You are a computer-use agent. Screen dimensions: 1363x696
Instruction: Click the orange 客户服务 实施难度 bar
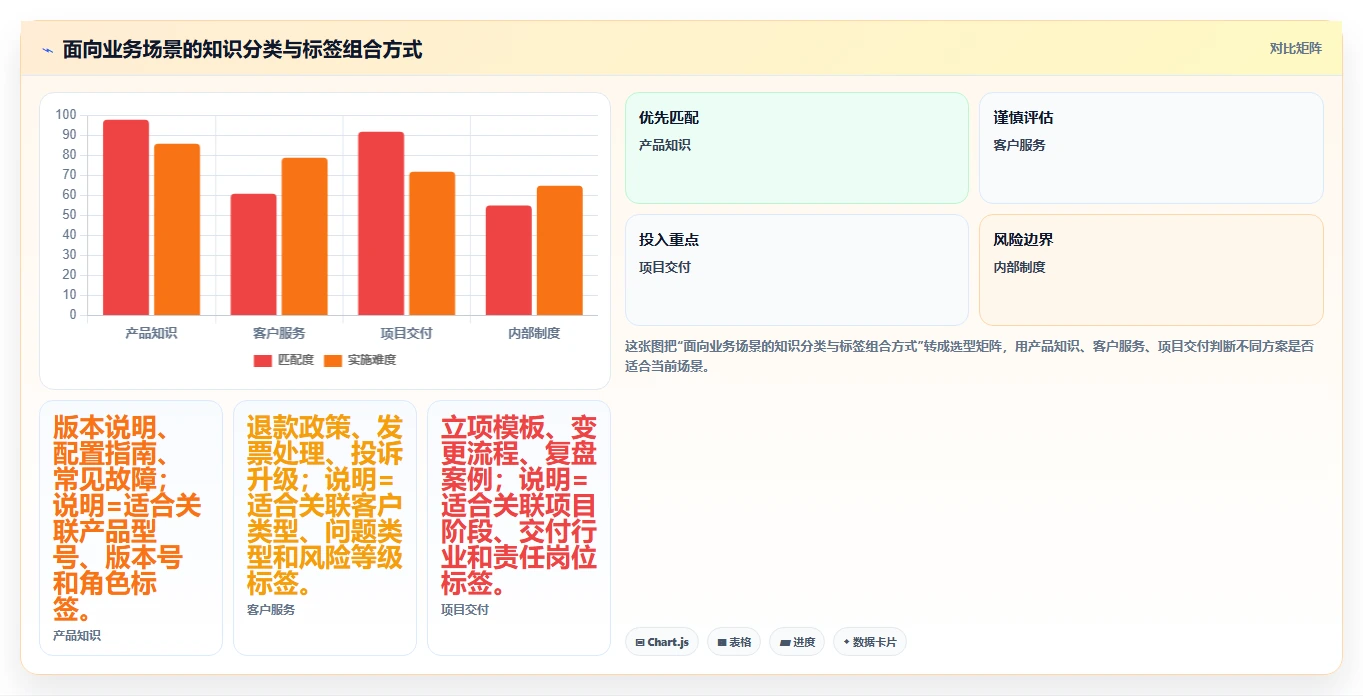(305, 237)
